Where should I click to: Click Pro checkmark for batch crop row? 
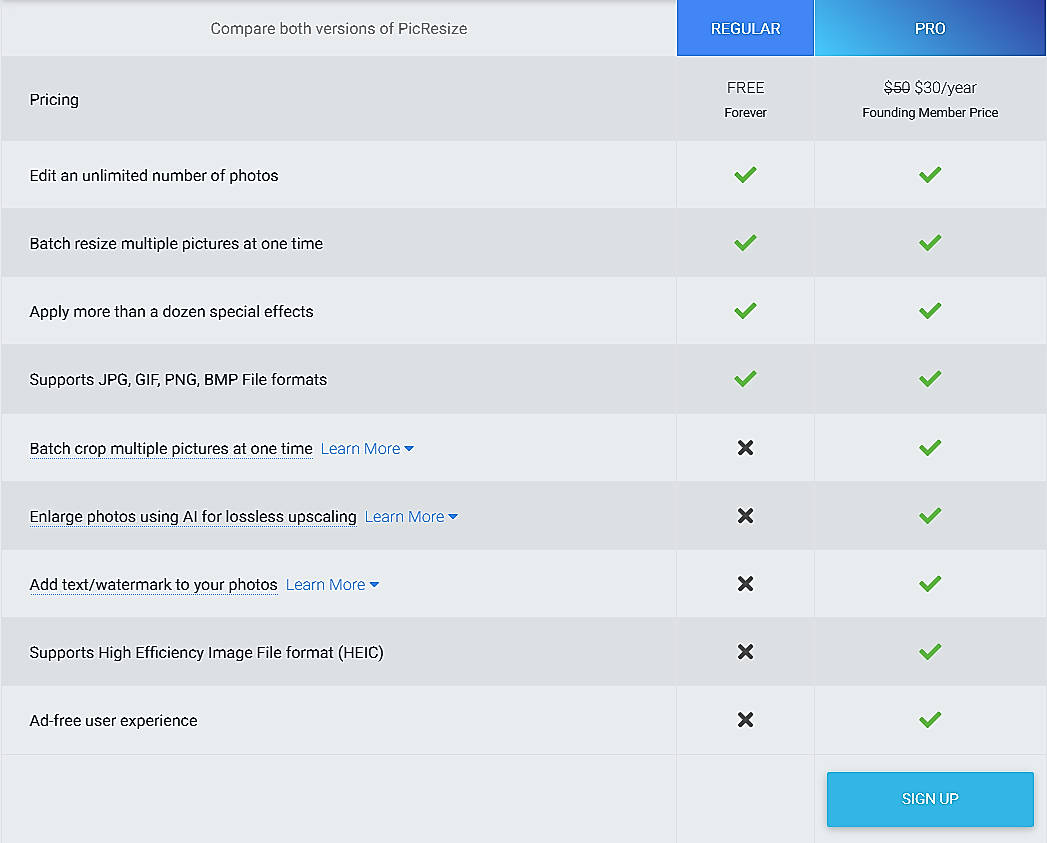(x=930, y=448)
